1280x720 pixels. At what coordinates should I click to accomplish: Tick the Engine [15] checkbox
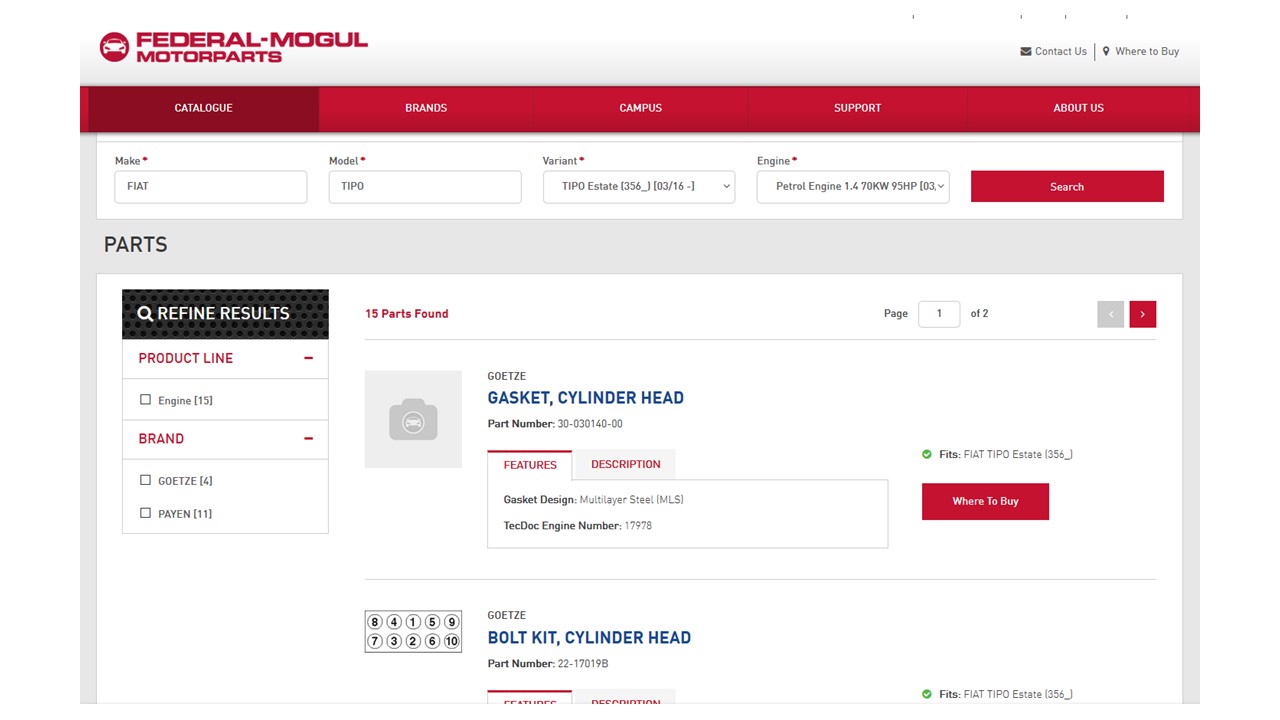(146, 400)
